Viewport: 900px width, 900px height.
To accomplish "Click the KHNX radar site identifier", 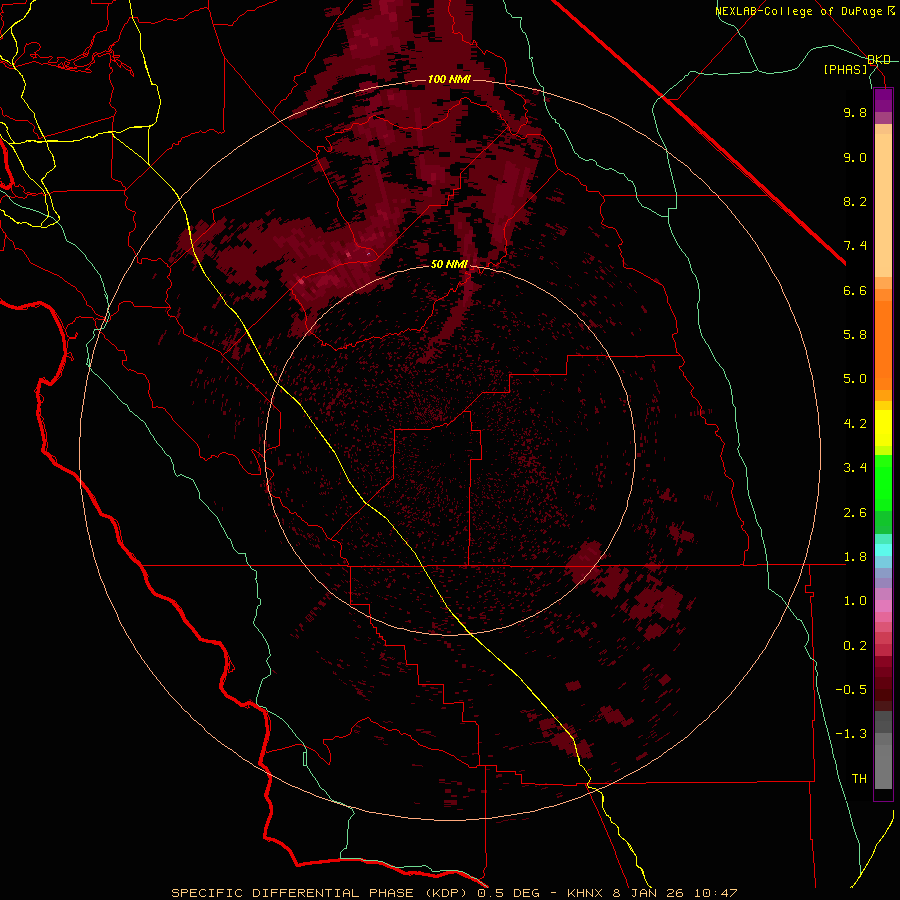I will coord(585,893).
